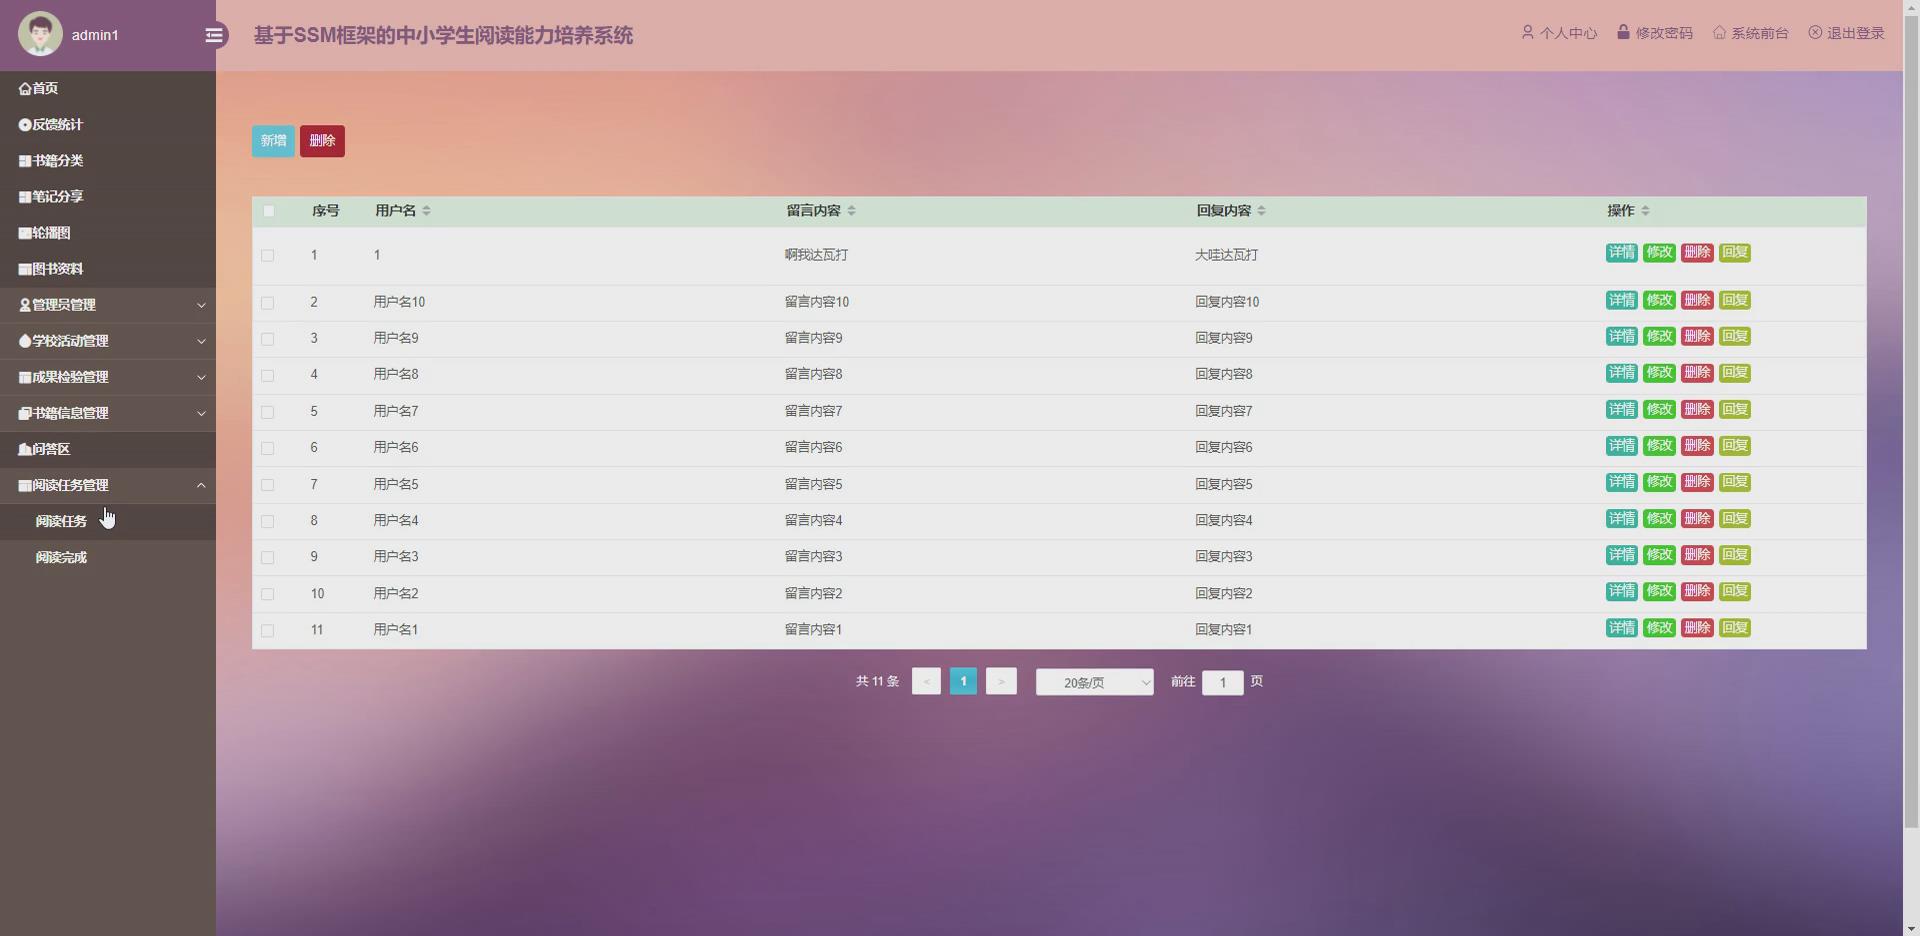
Task: Expand 管理员管理 submenu
Action: [108, 305]
